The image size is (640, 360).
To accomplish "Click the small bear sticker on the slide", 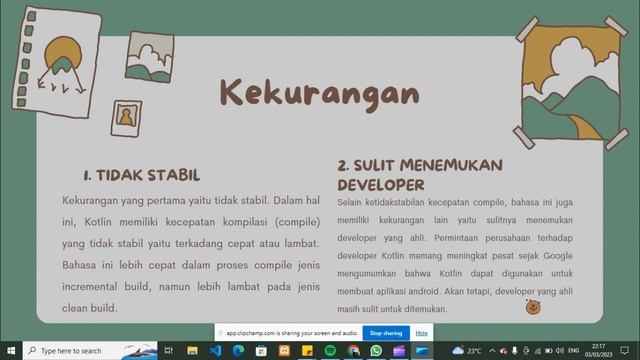I will click(533, 307).
